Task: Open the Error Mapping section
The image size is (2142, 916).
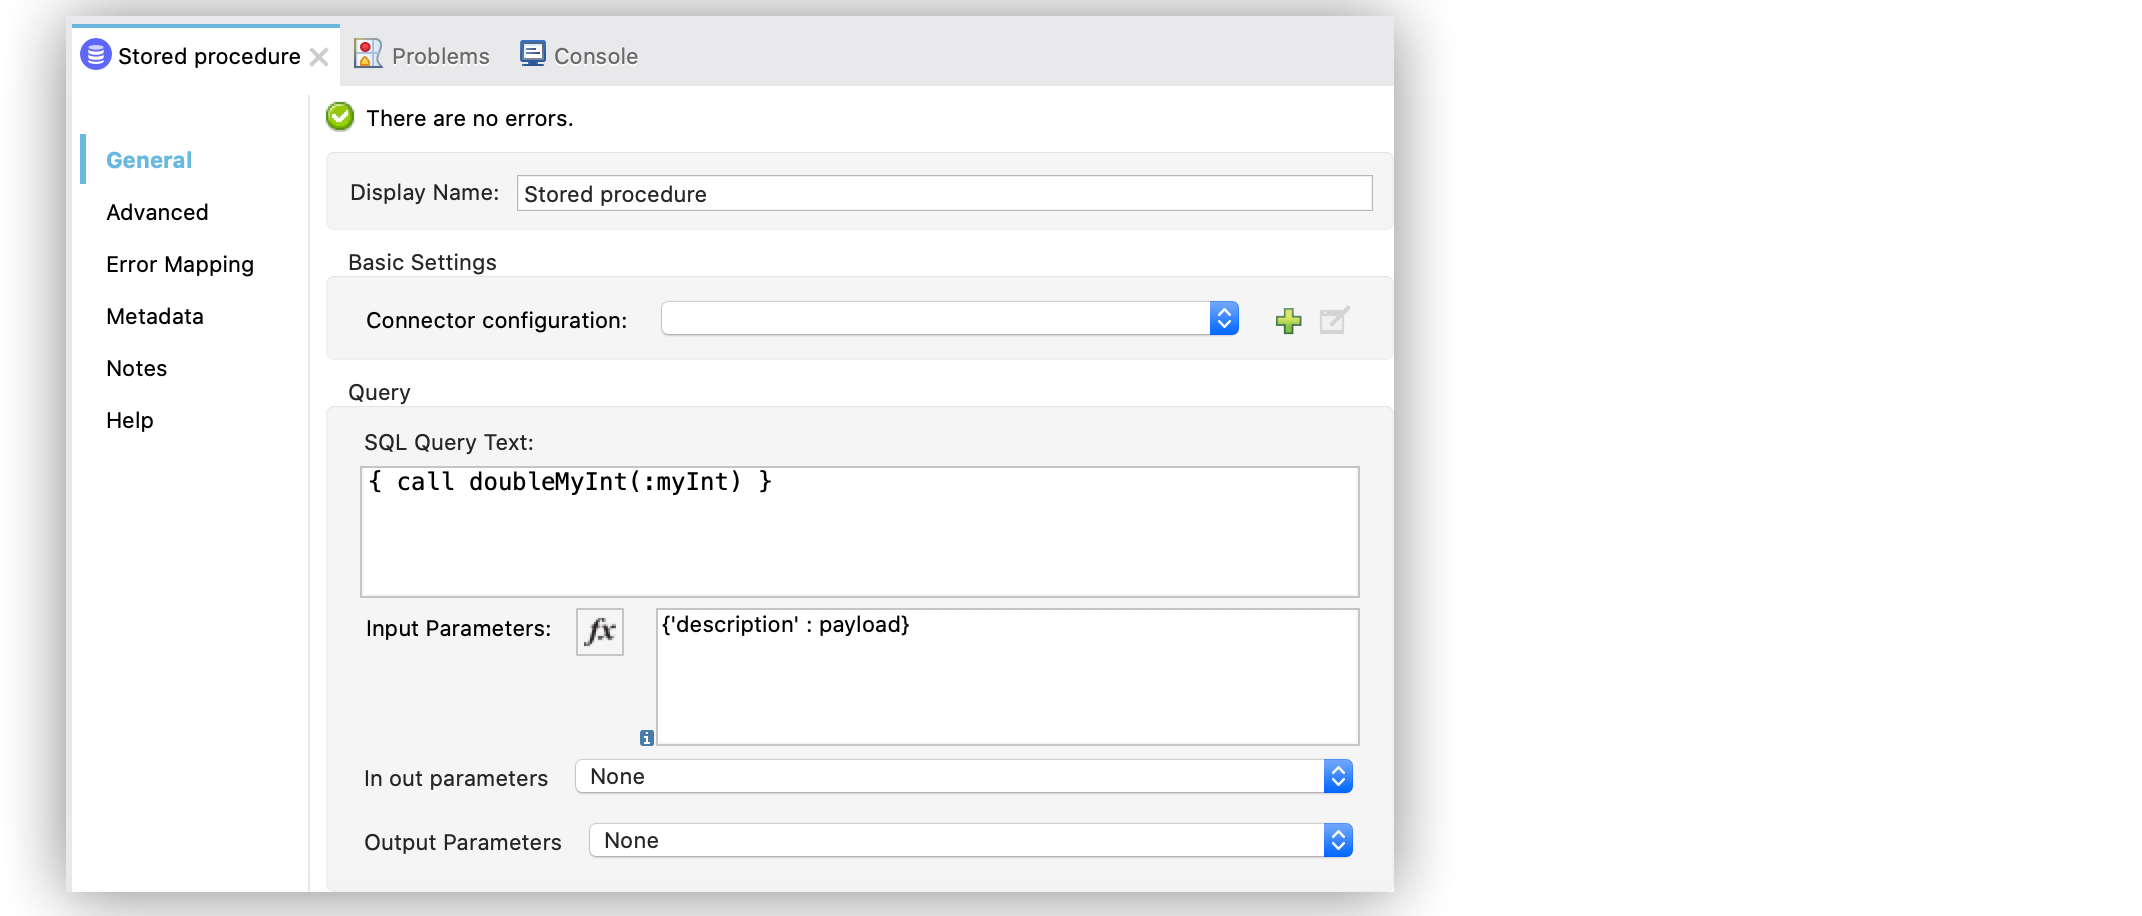Action: point(180,264)
